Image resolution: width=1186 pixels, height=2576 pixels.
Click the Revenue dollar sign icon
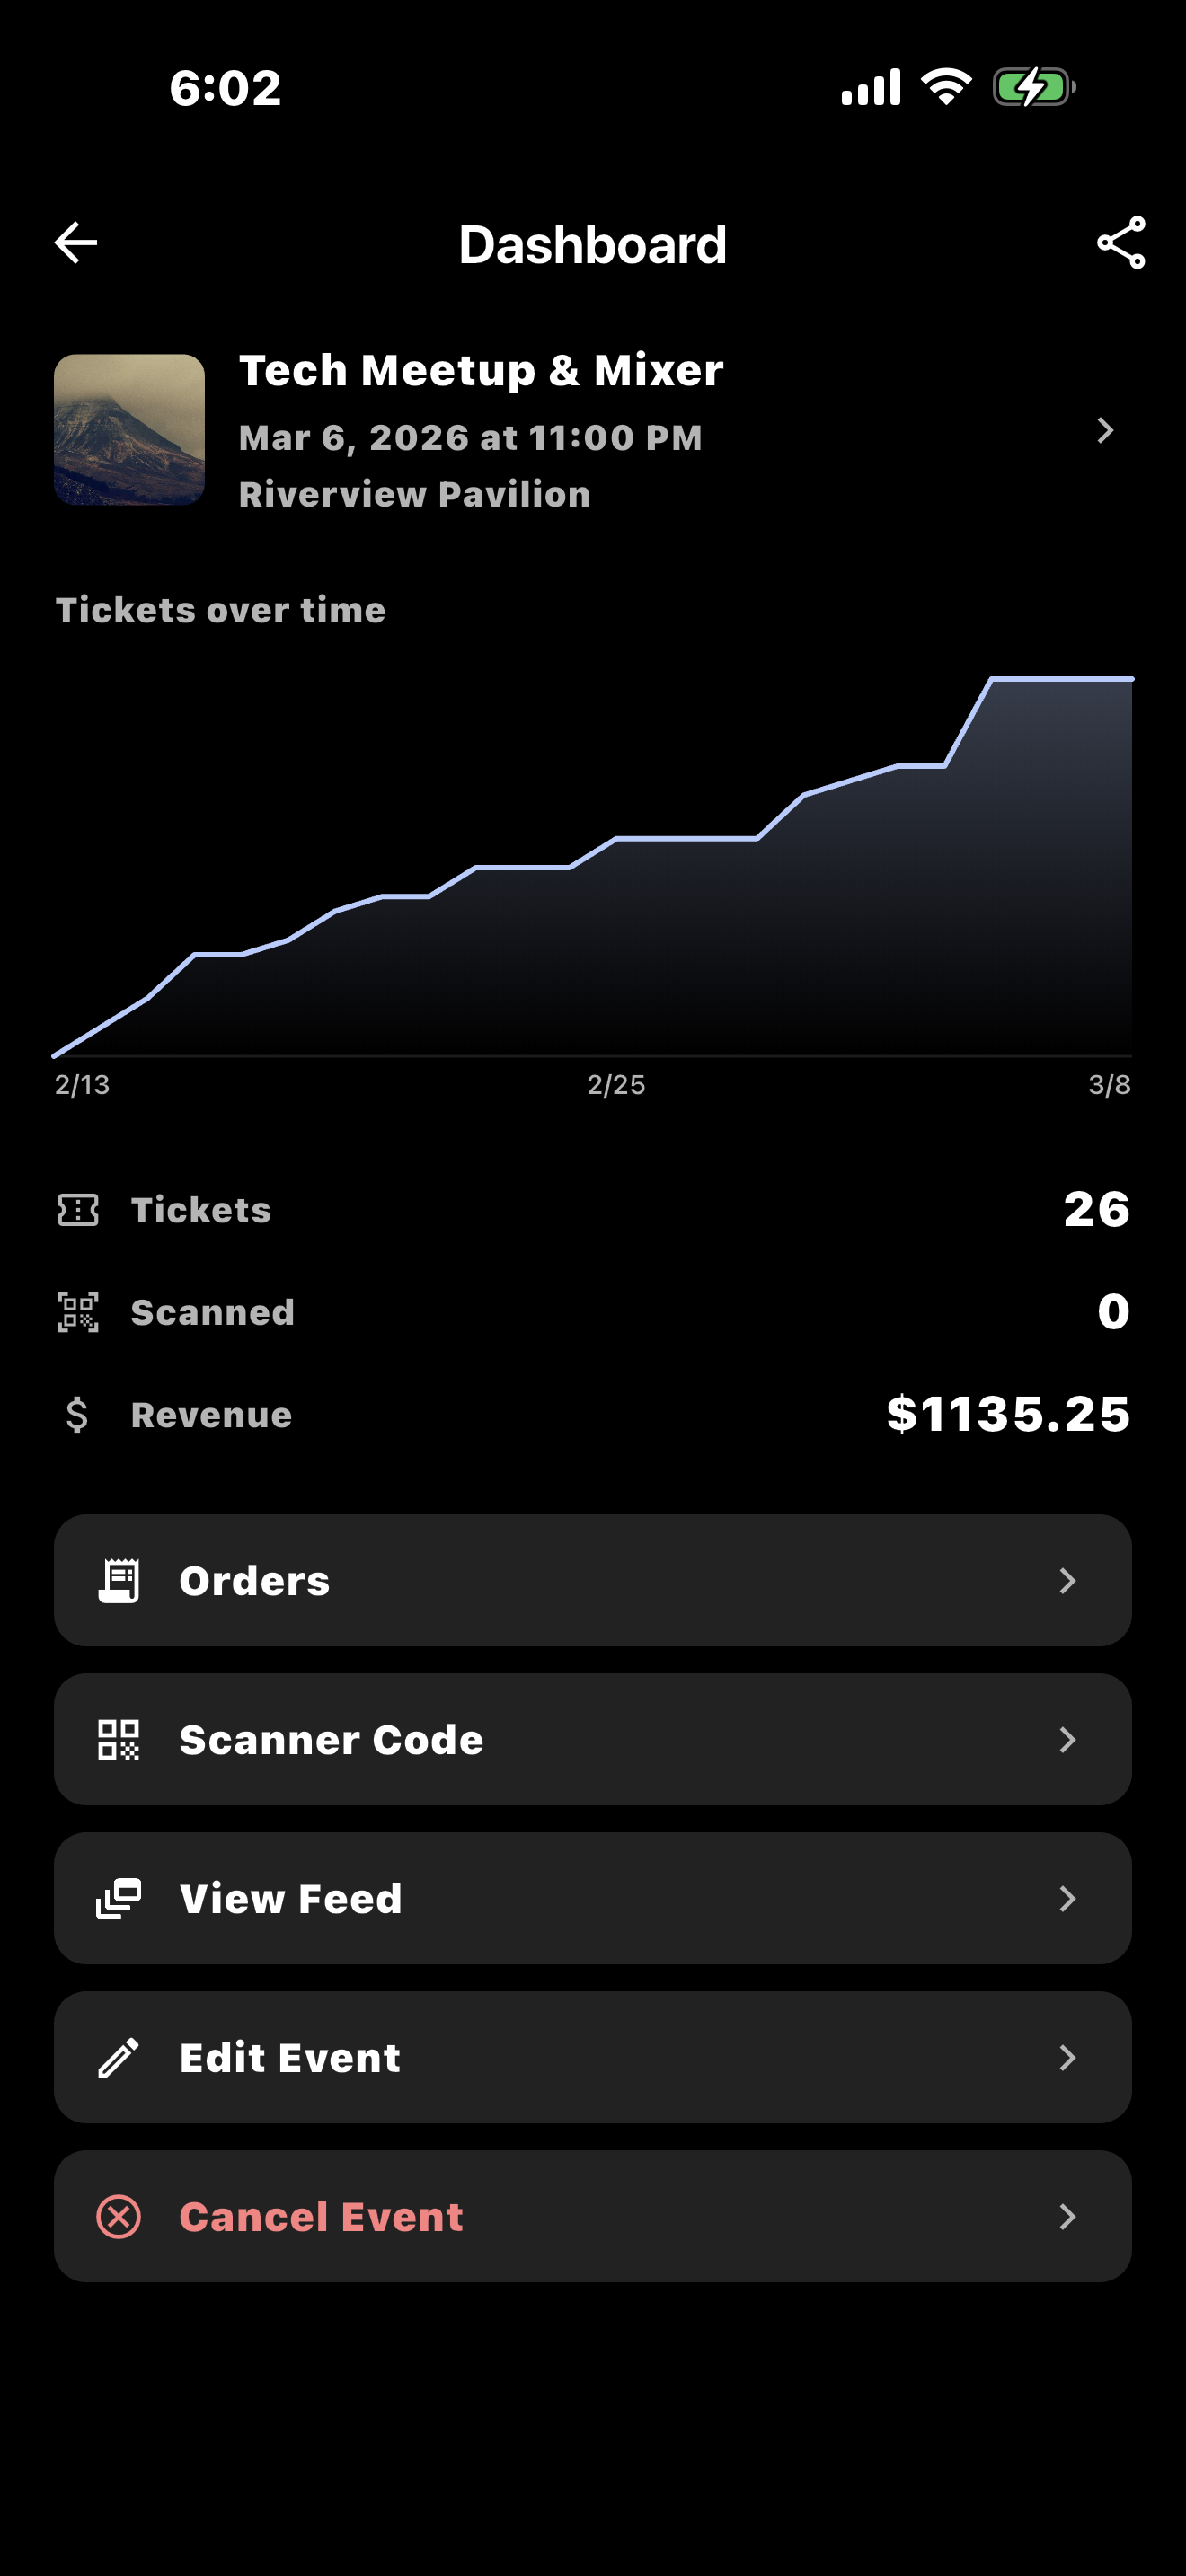77,1415
